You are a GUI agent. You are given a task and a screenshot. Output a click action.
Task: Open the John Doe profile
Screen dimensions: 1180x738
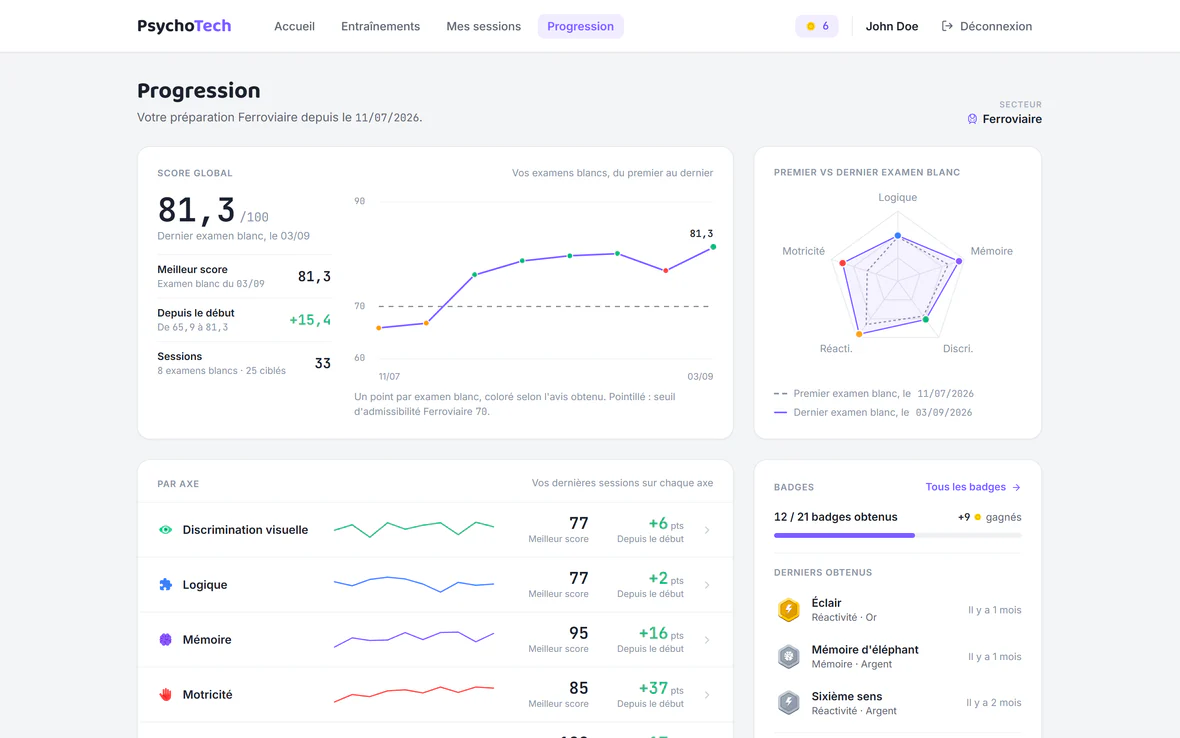(892, 26)
